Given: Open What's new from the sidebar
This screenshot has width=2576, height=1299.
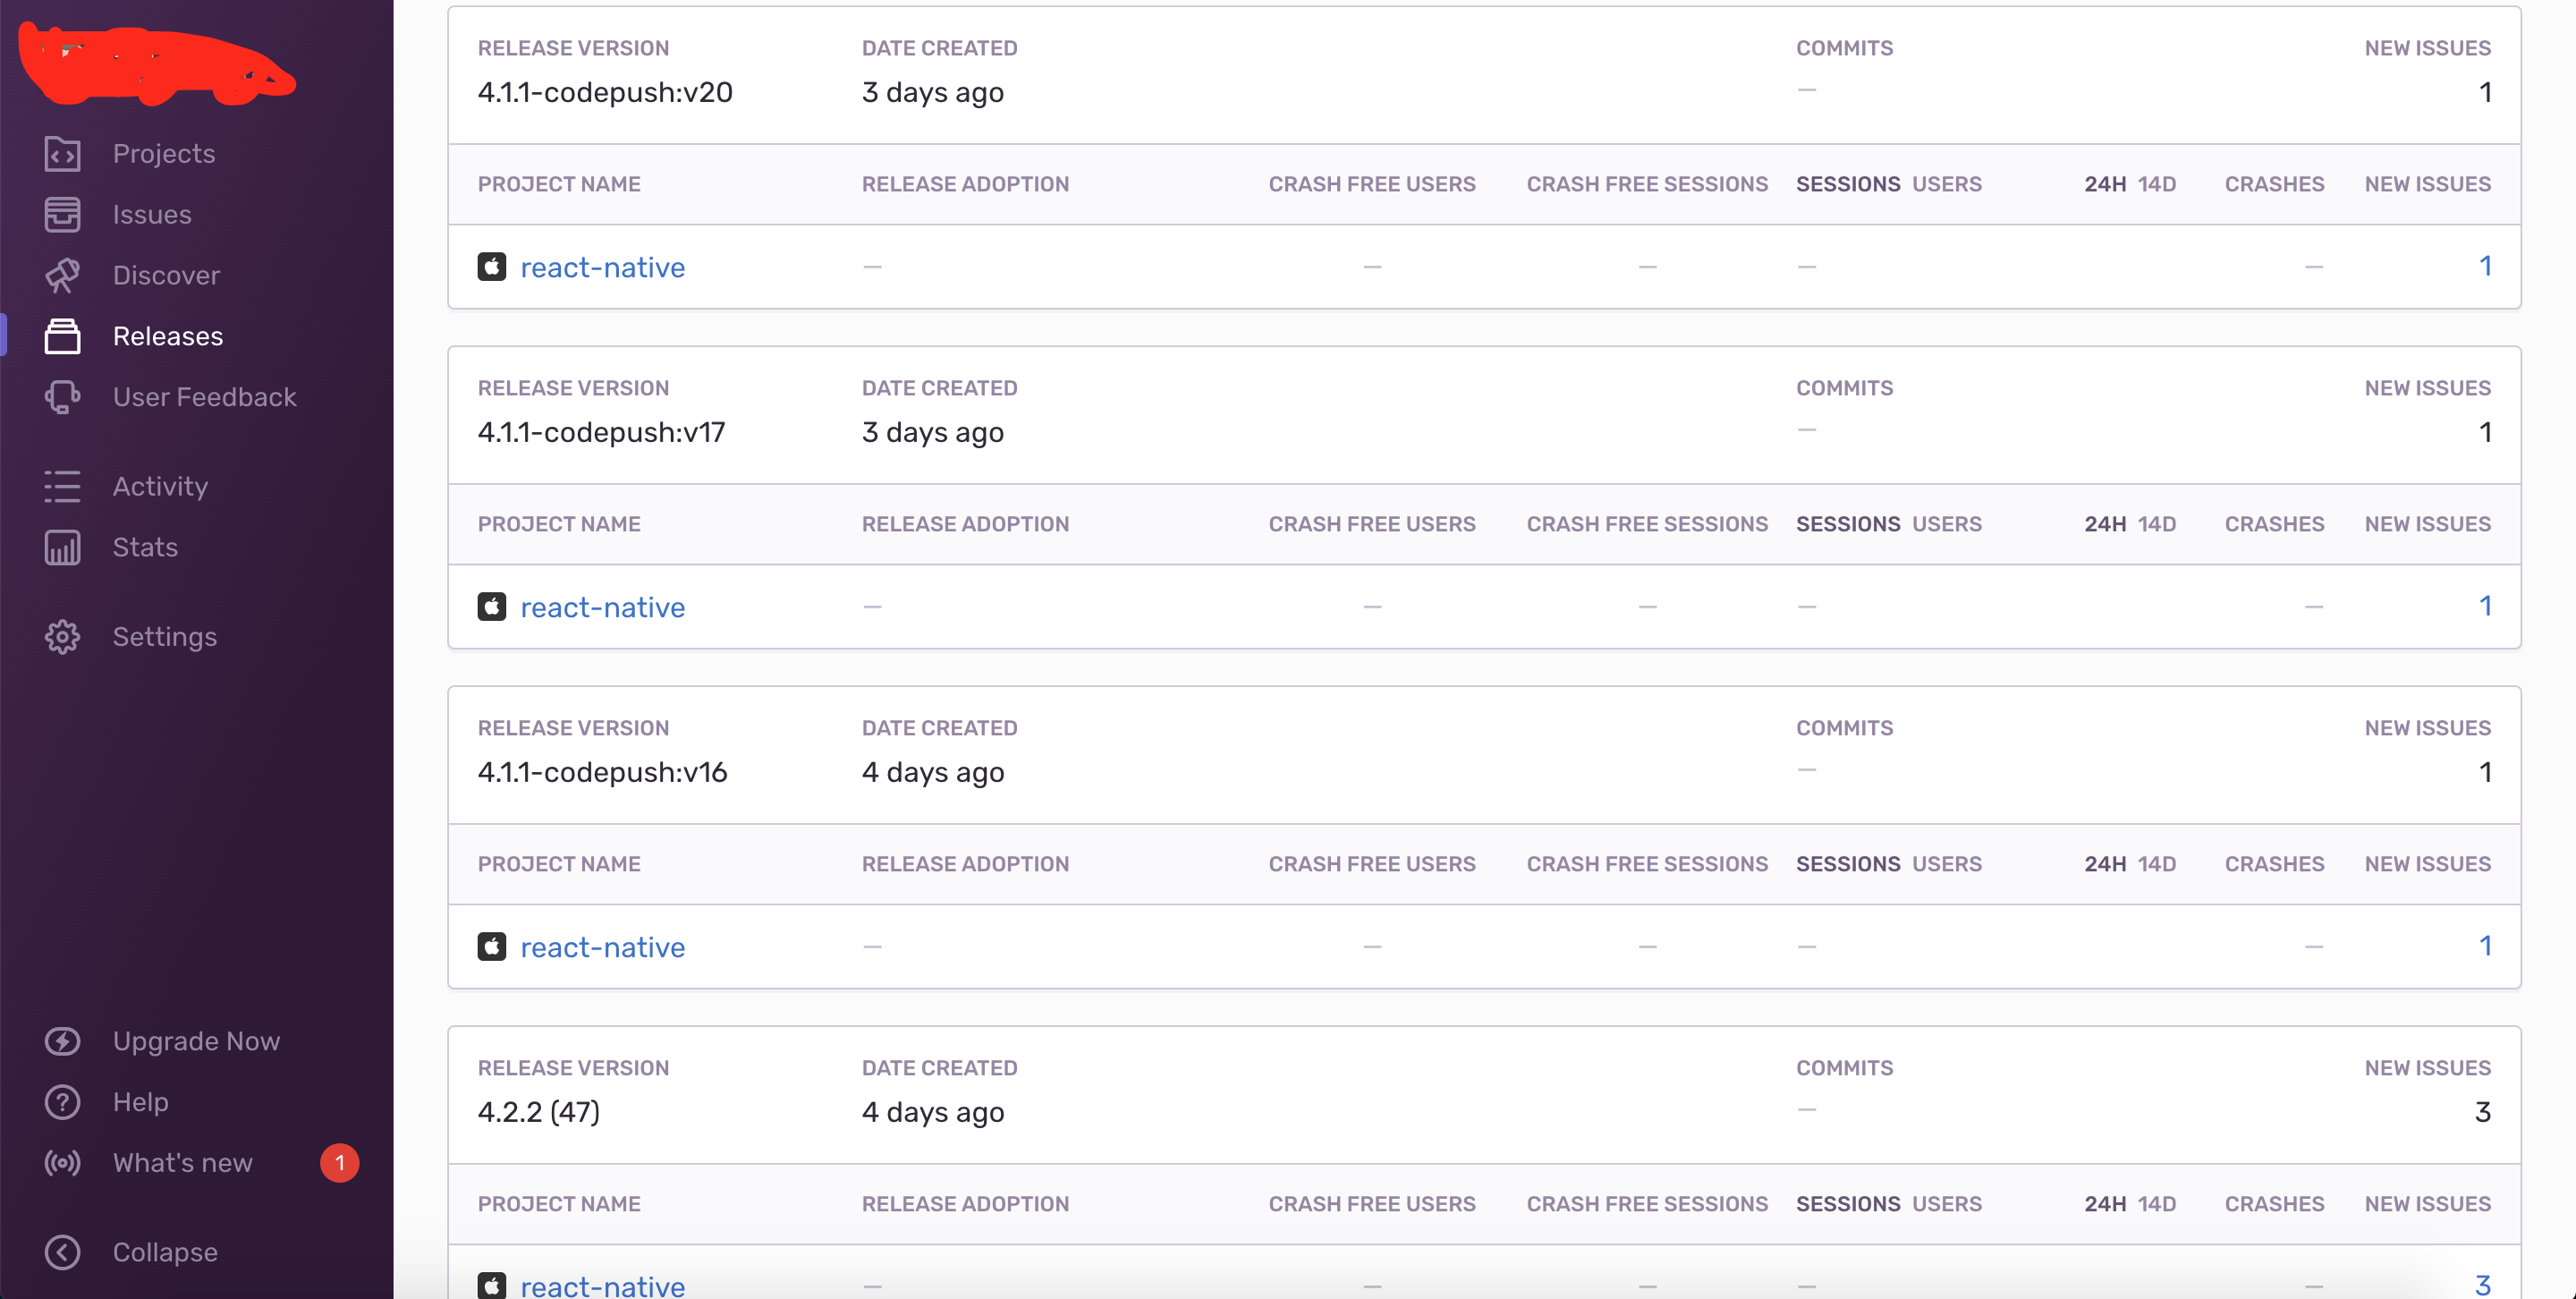Looking at the screenshot, I should point(182,1162).
